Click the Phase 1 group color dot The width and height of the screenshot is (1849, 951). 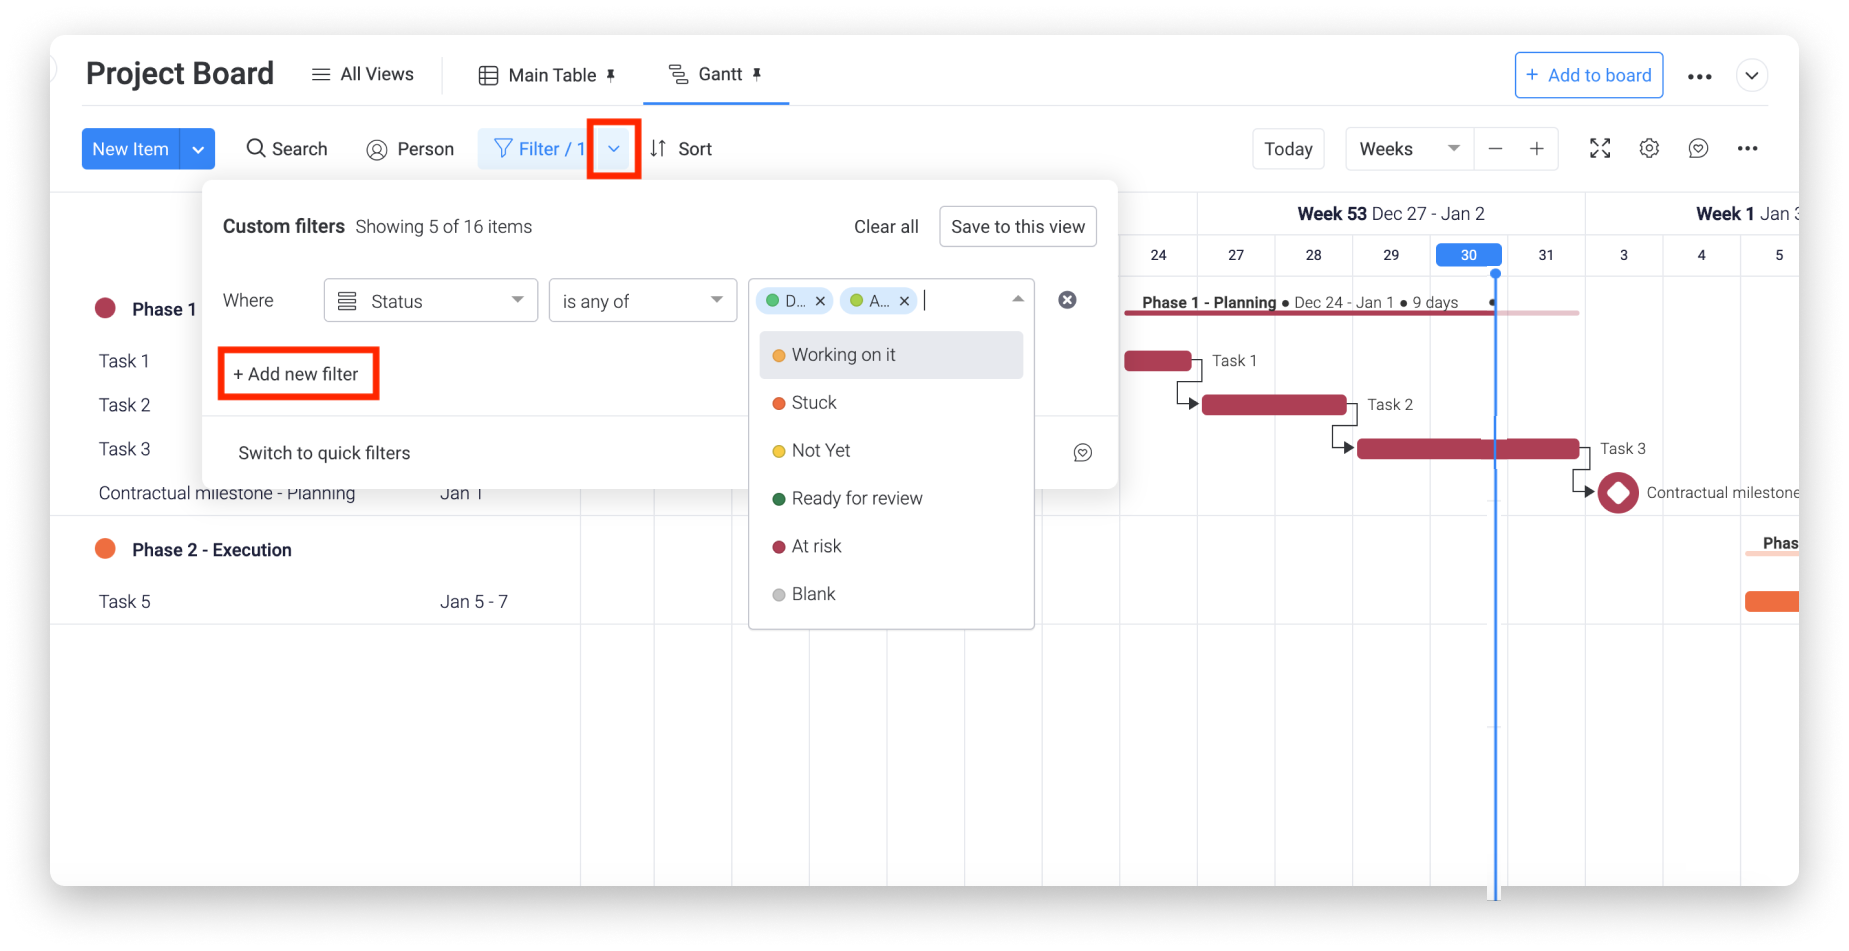point(105,308)
